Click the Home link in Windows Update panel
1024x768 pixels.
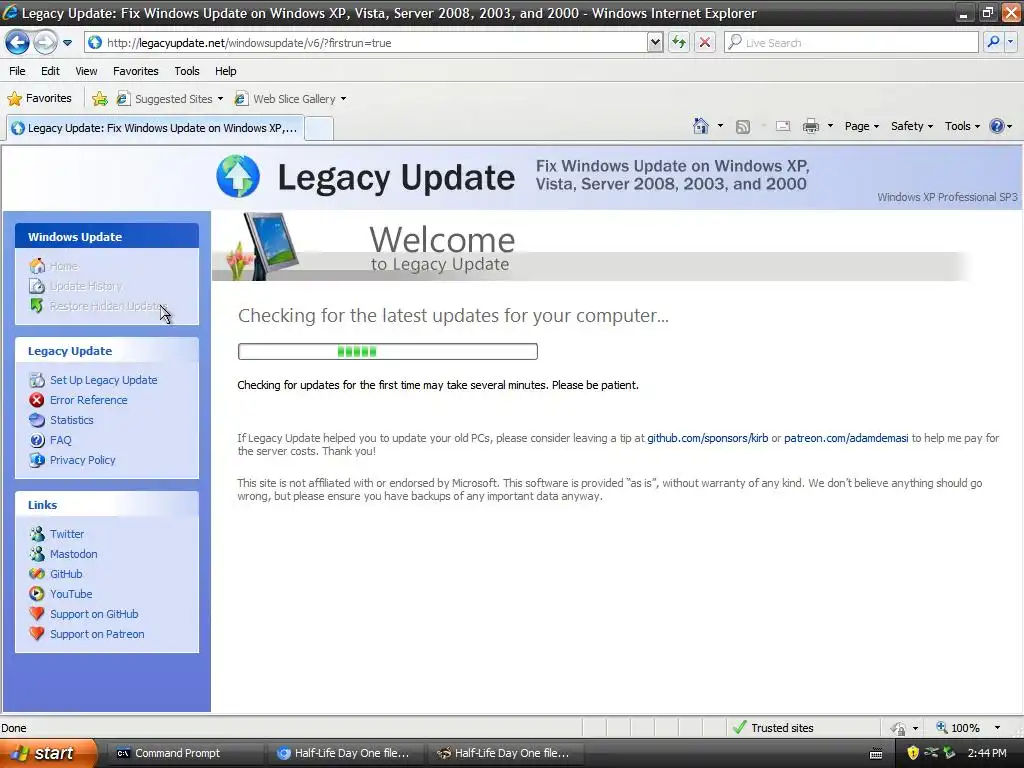tap(64, 266)
